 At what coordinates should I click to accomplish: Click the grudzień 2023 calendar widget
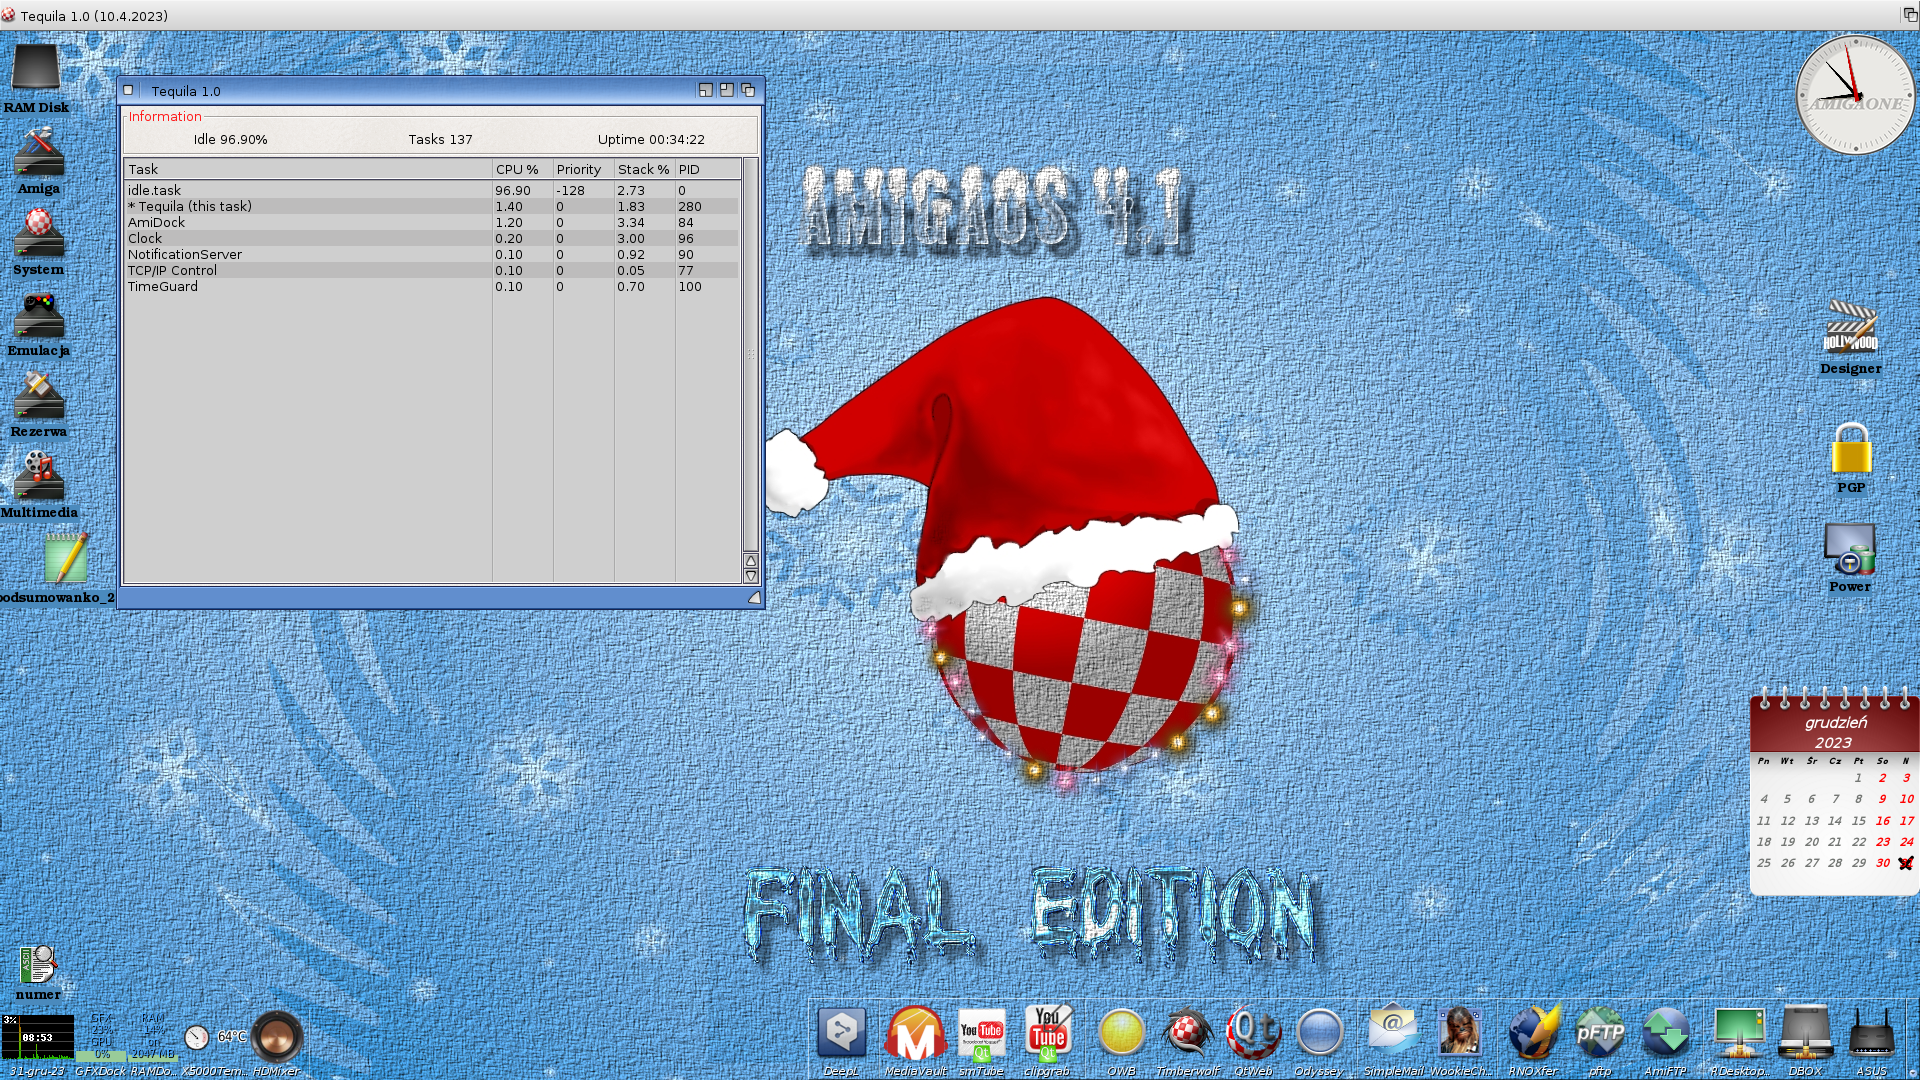coord(1834,790)
